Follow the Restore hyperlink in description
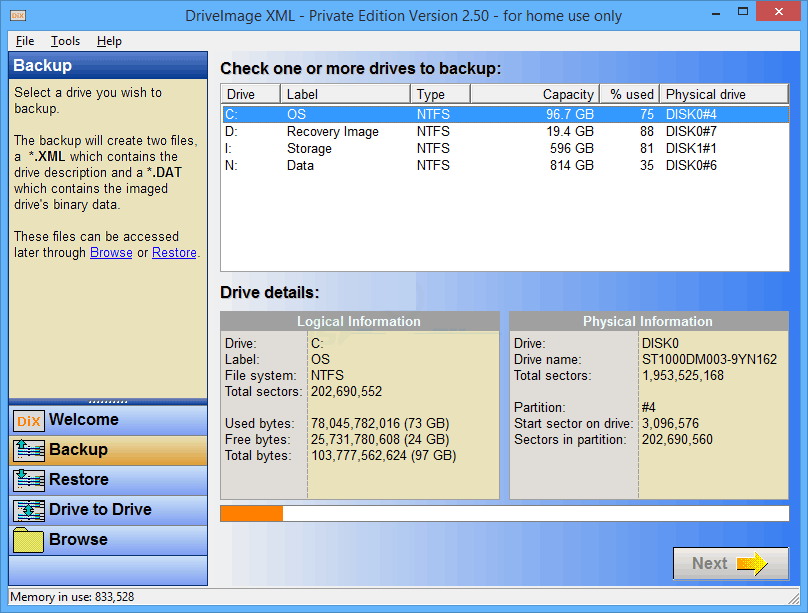 tap(174, 253)
